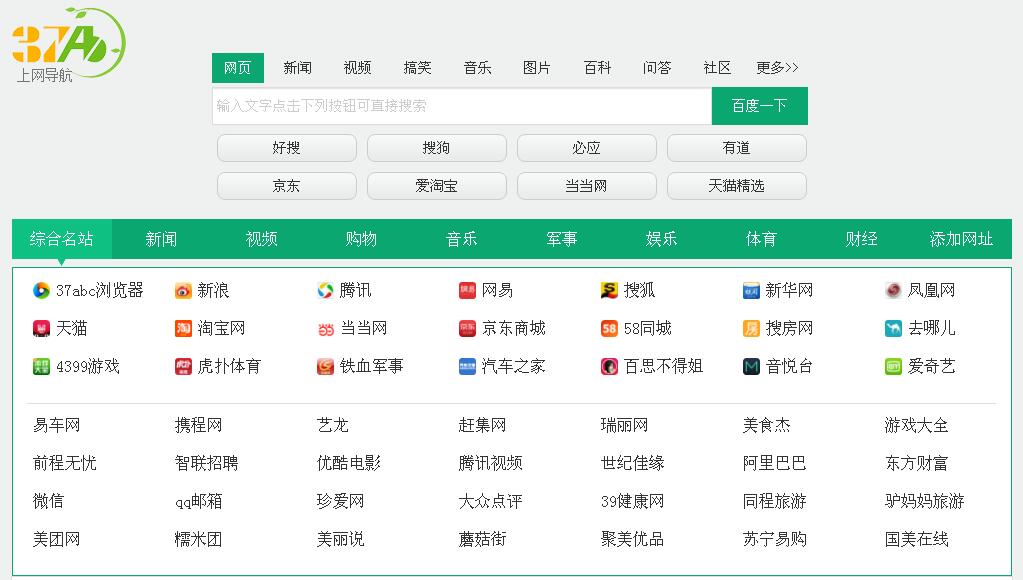Image resolution: width=1023 pixels, height=580 pixels.
Task: Search with the 爱淘宝 button
Action: pos(436,186)
